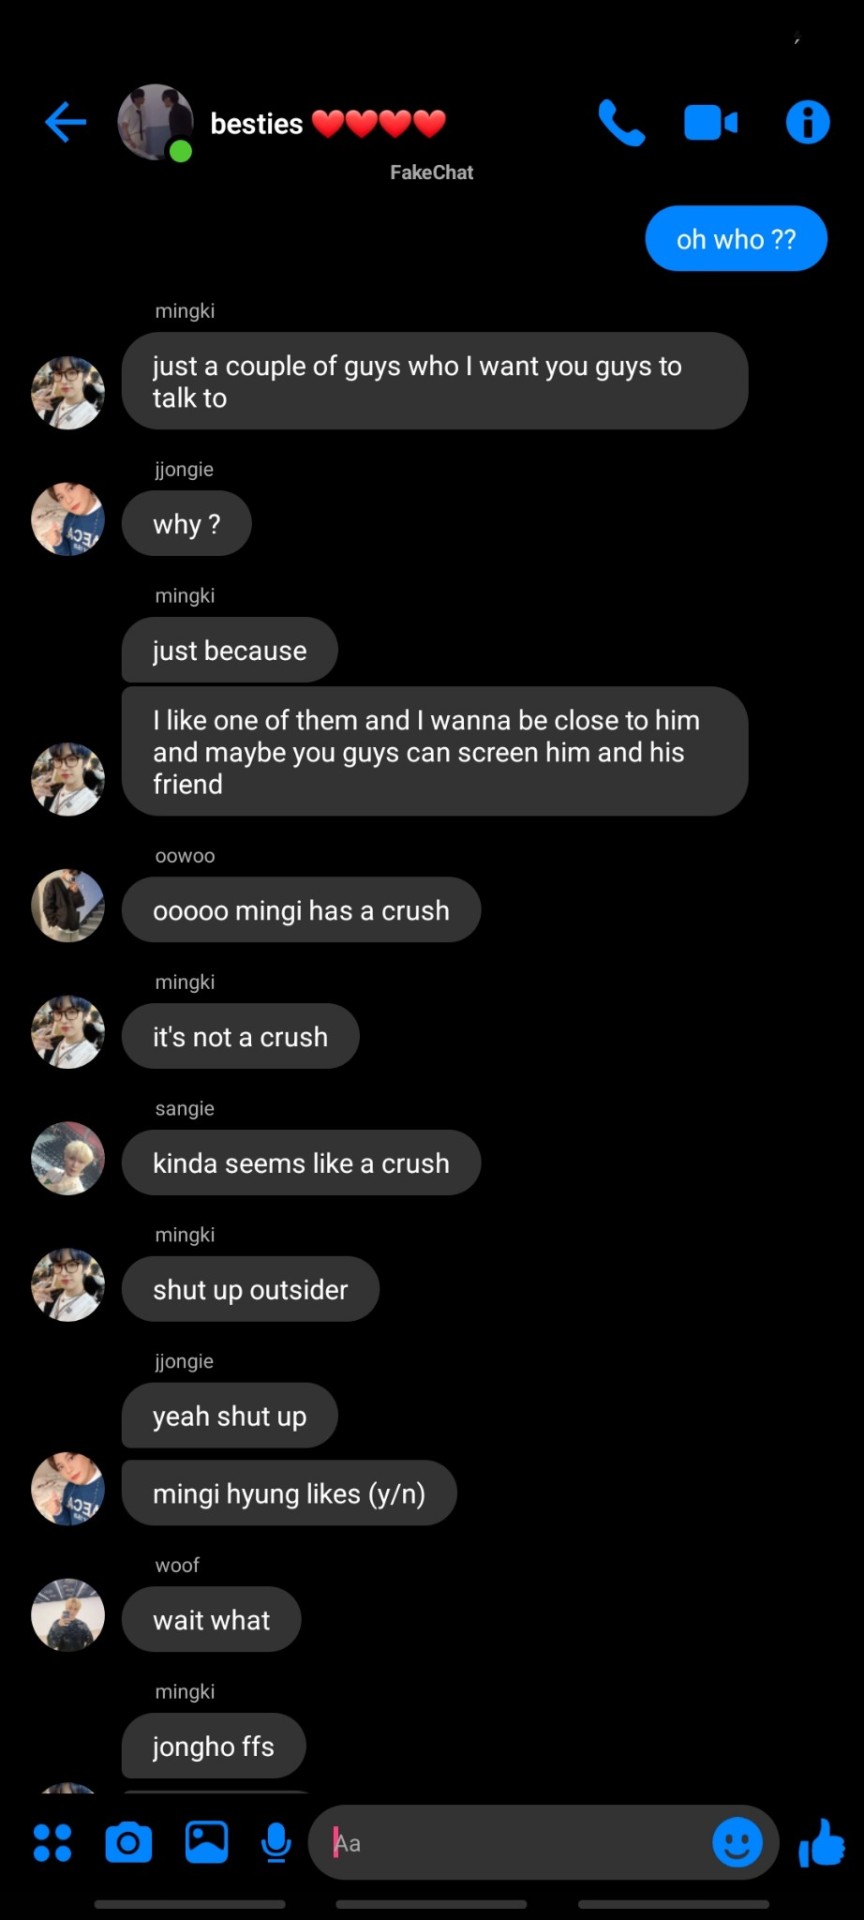Select the 'mingi hyung likes (y/n)' message
Image resolution: width=864 pixels, height=1920 pixels.
click(289, 1493)
